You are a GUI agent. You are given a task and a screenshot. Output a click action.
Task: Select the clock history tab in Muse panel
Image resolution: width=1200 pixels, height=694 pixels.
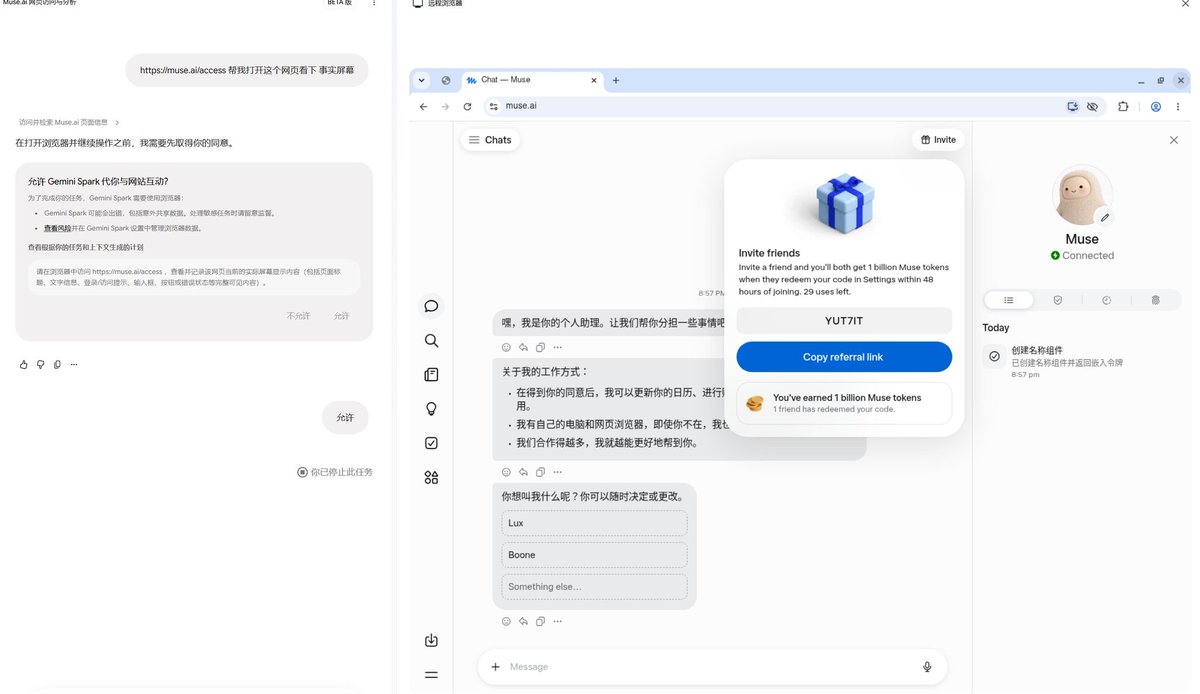pos(1106,300)
